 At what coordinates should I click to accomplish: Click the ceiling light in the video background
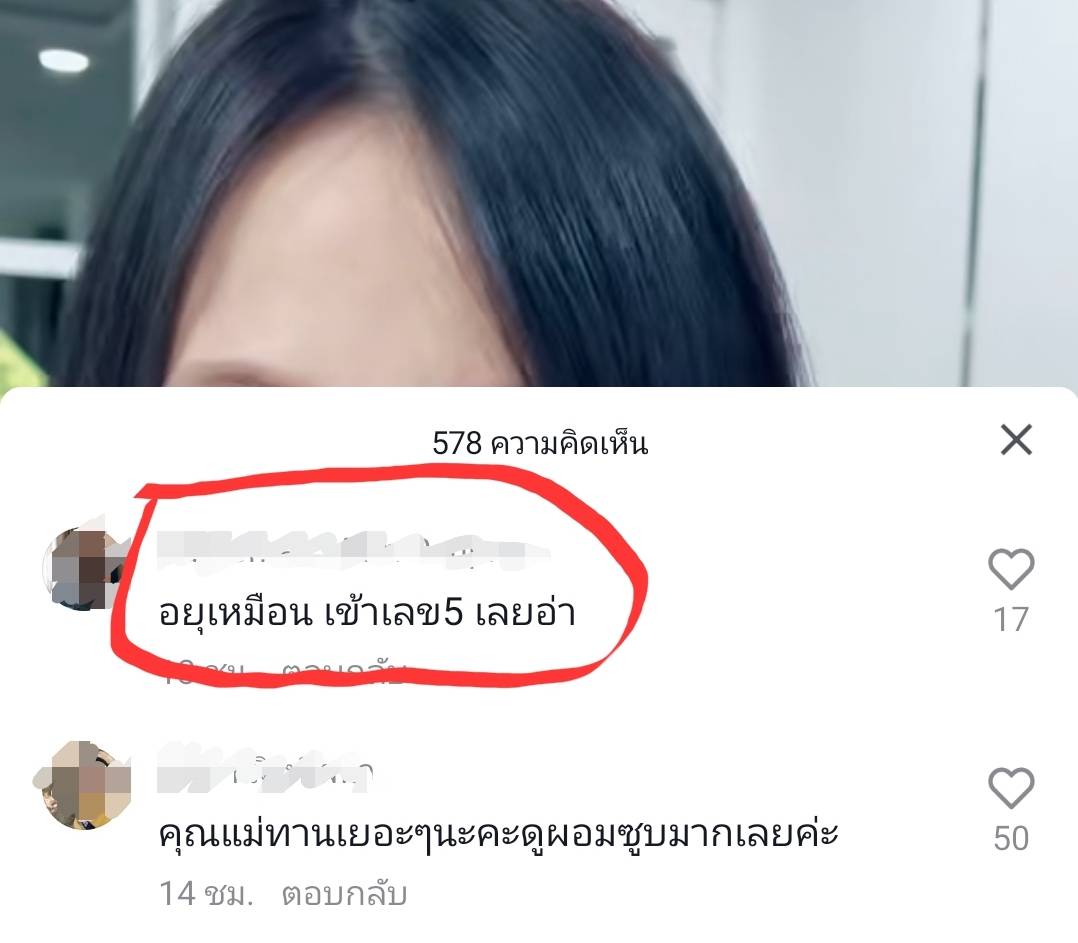(64, 60)
